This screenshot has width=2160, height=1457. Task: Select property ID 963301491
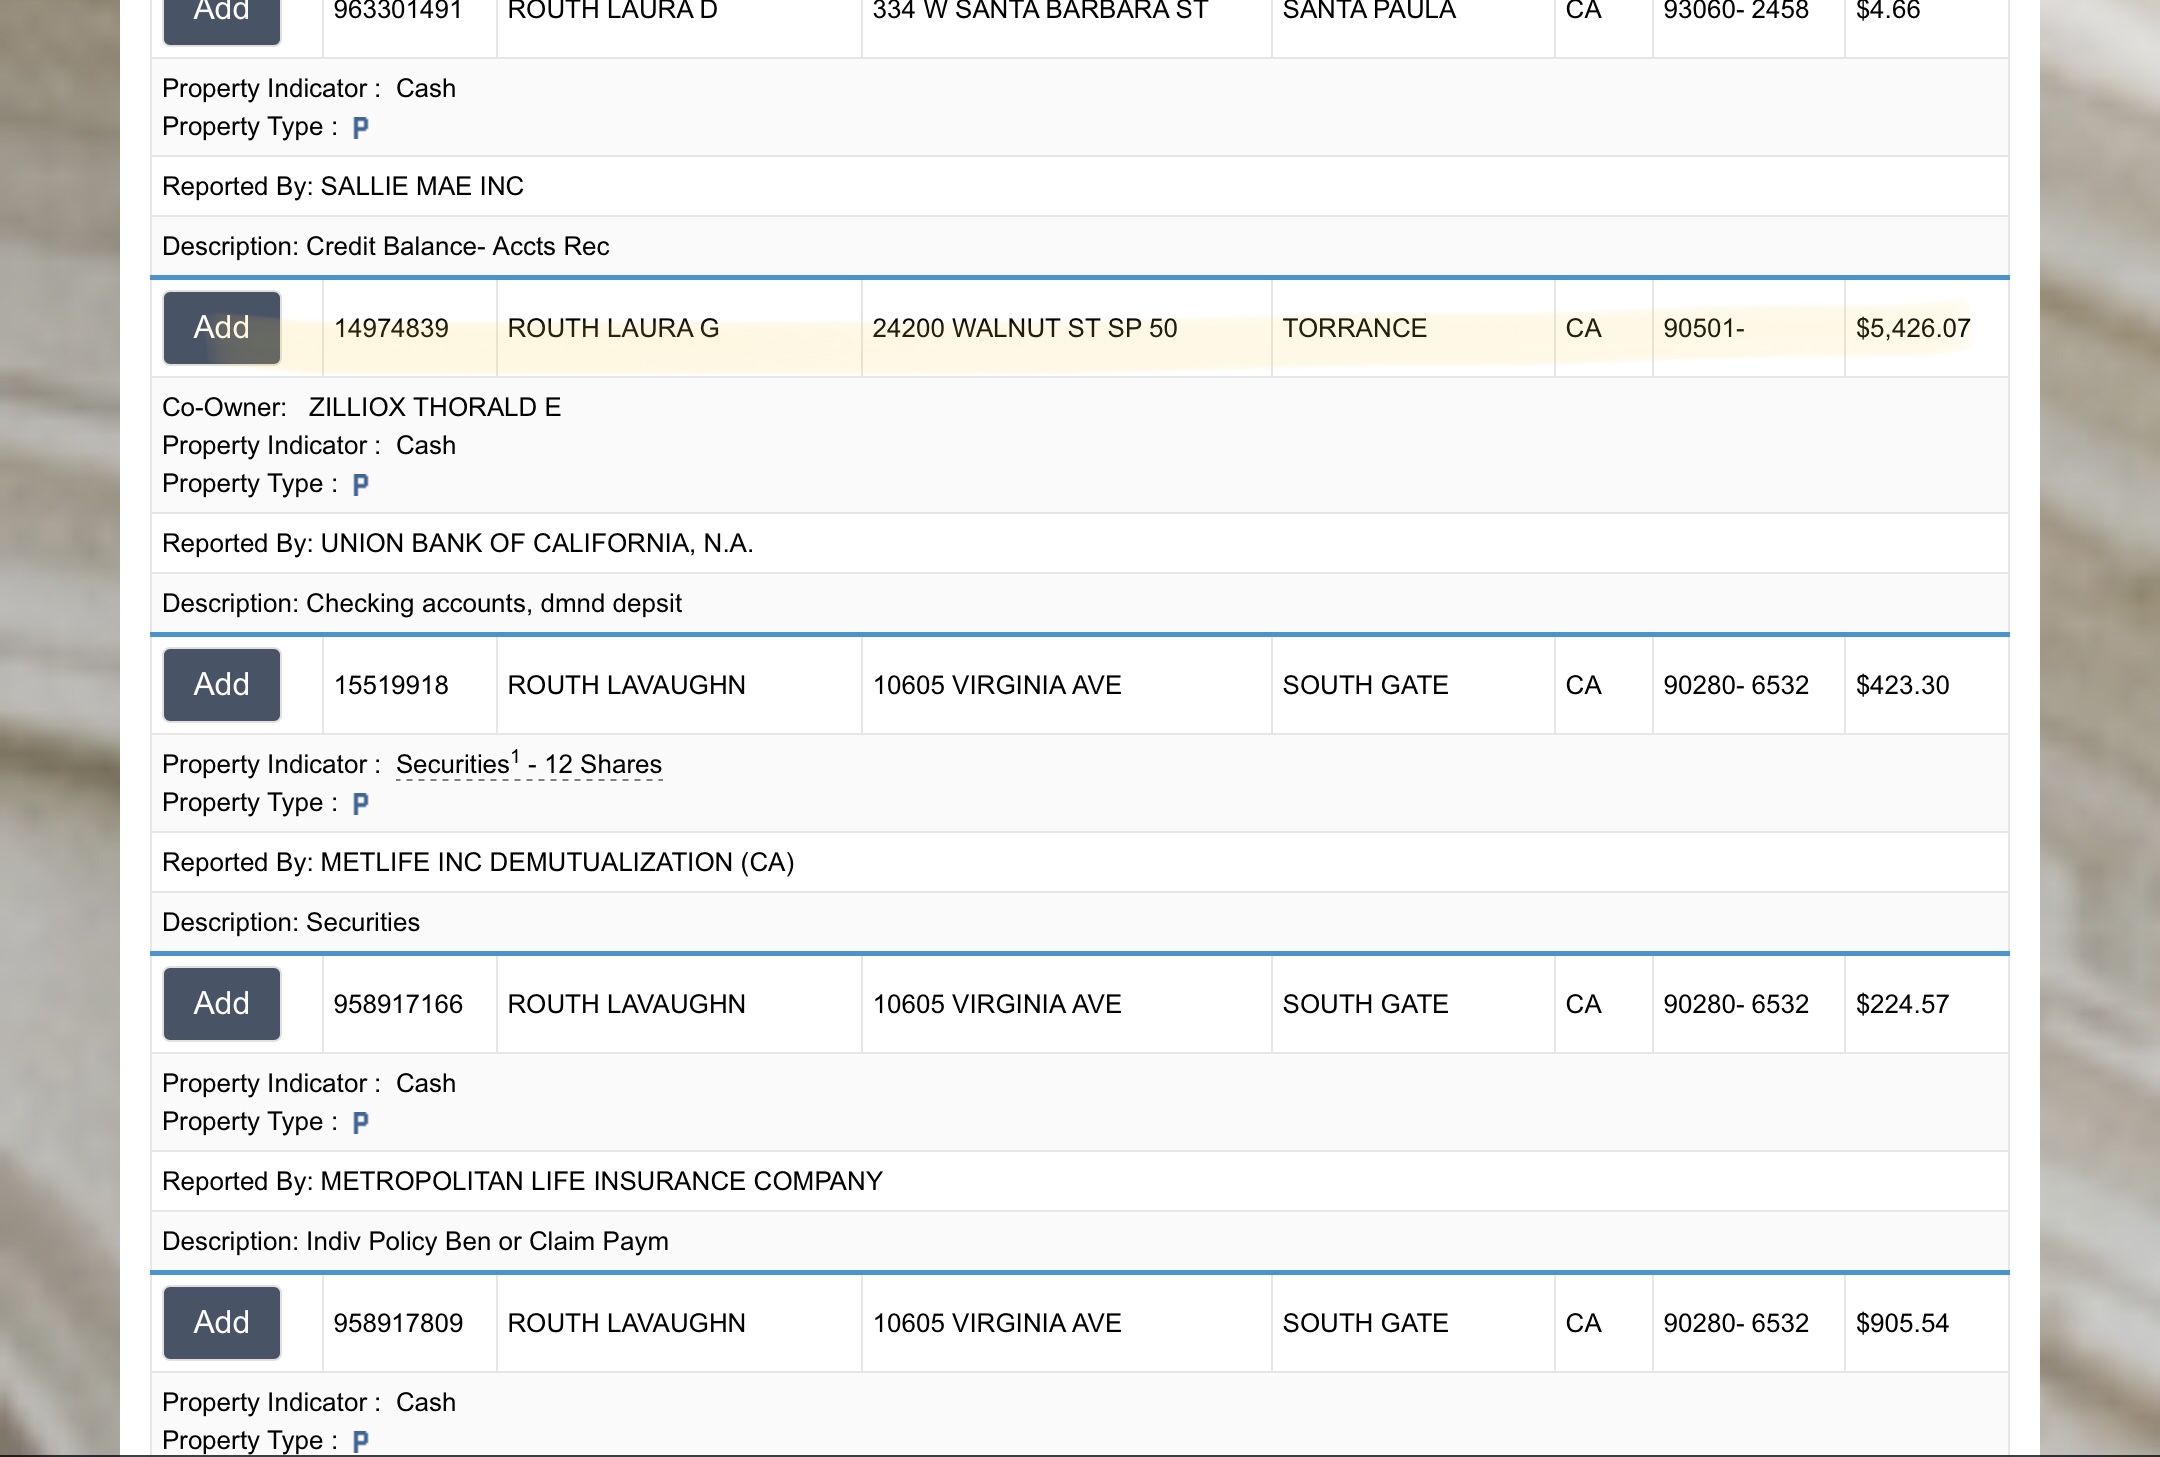[x=398, y=11]
